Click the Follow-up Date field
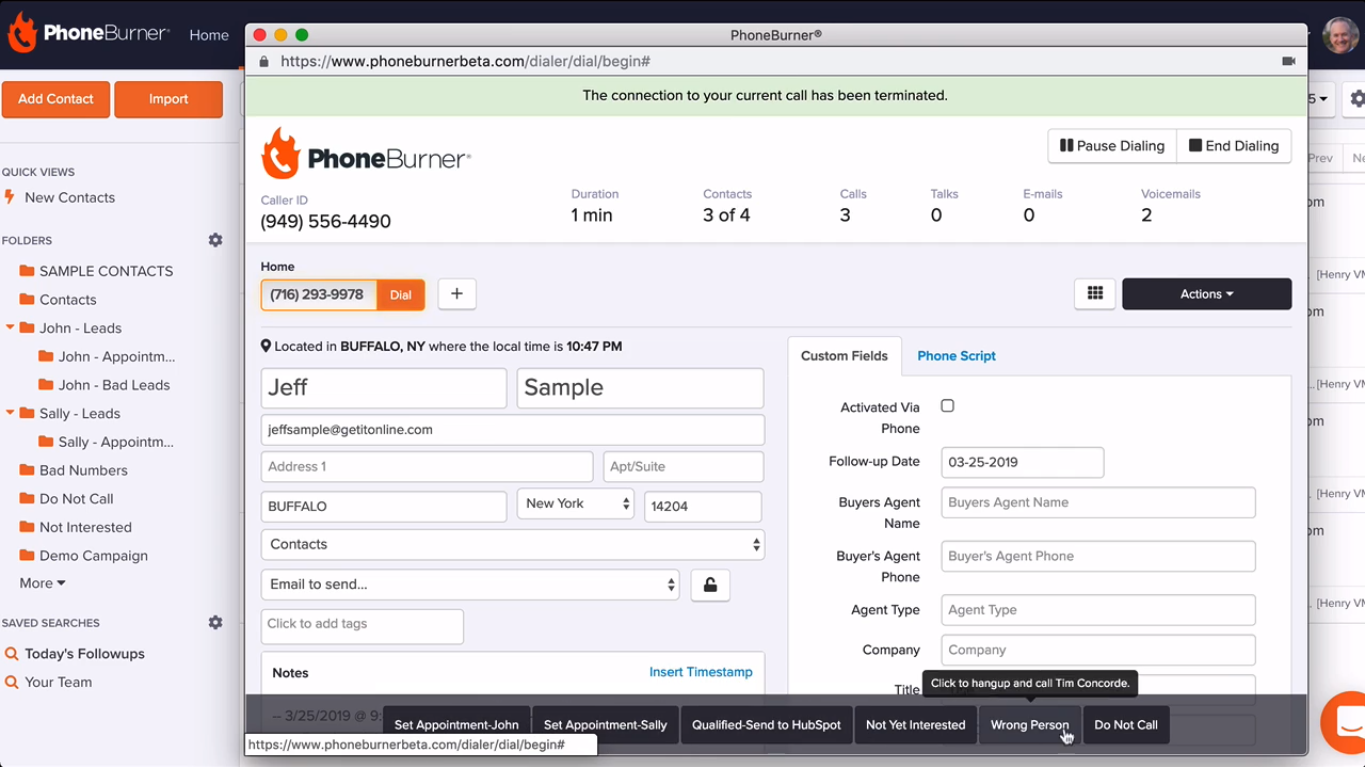 tap(1022, 463)
